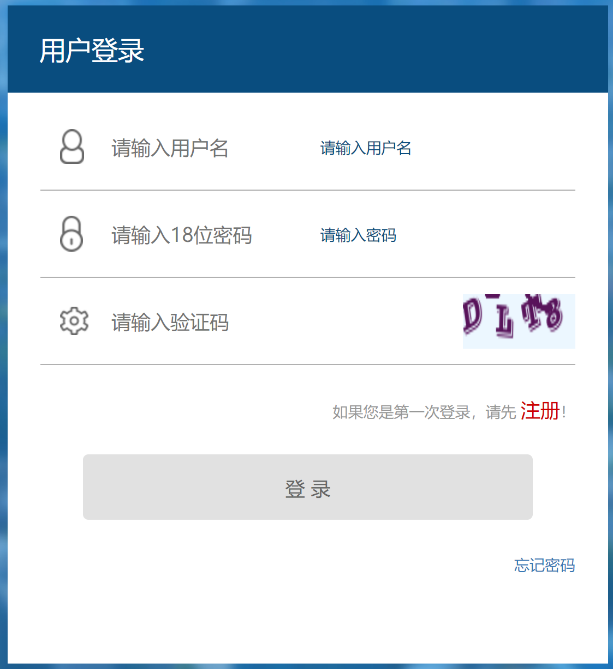Open the red 注册 registration link
Screen dimensions: 613x669
point(540,411)
